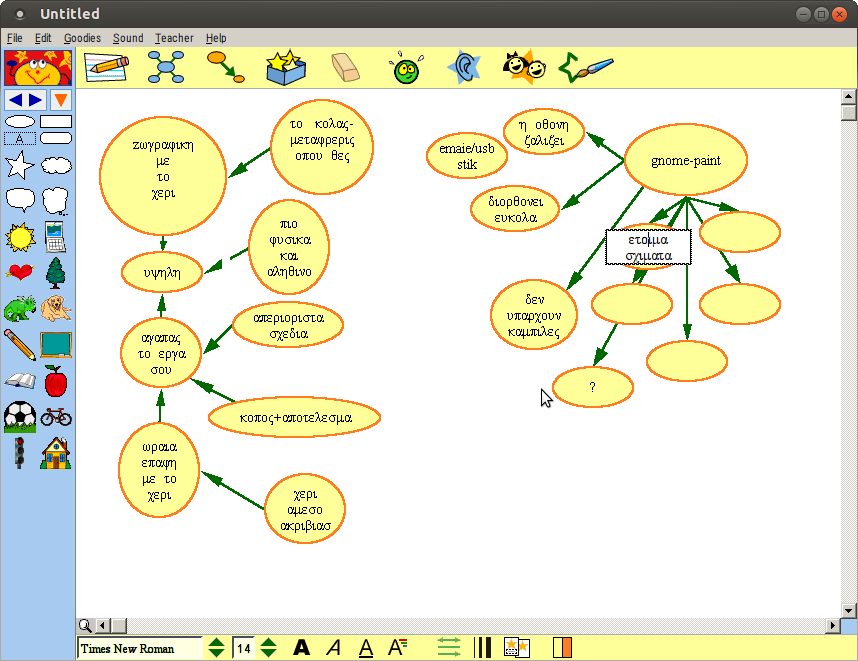Pick the pencil symbol in the palette
858x661 pixels.
tap(20, 345)
